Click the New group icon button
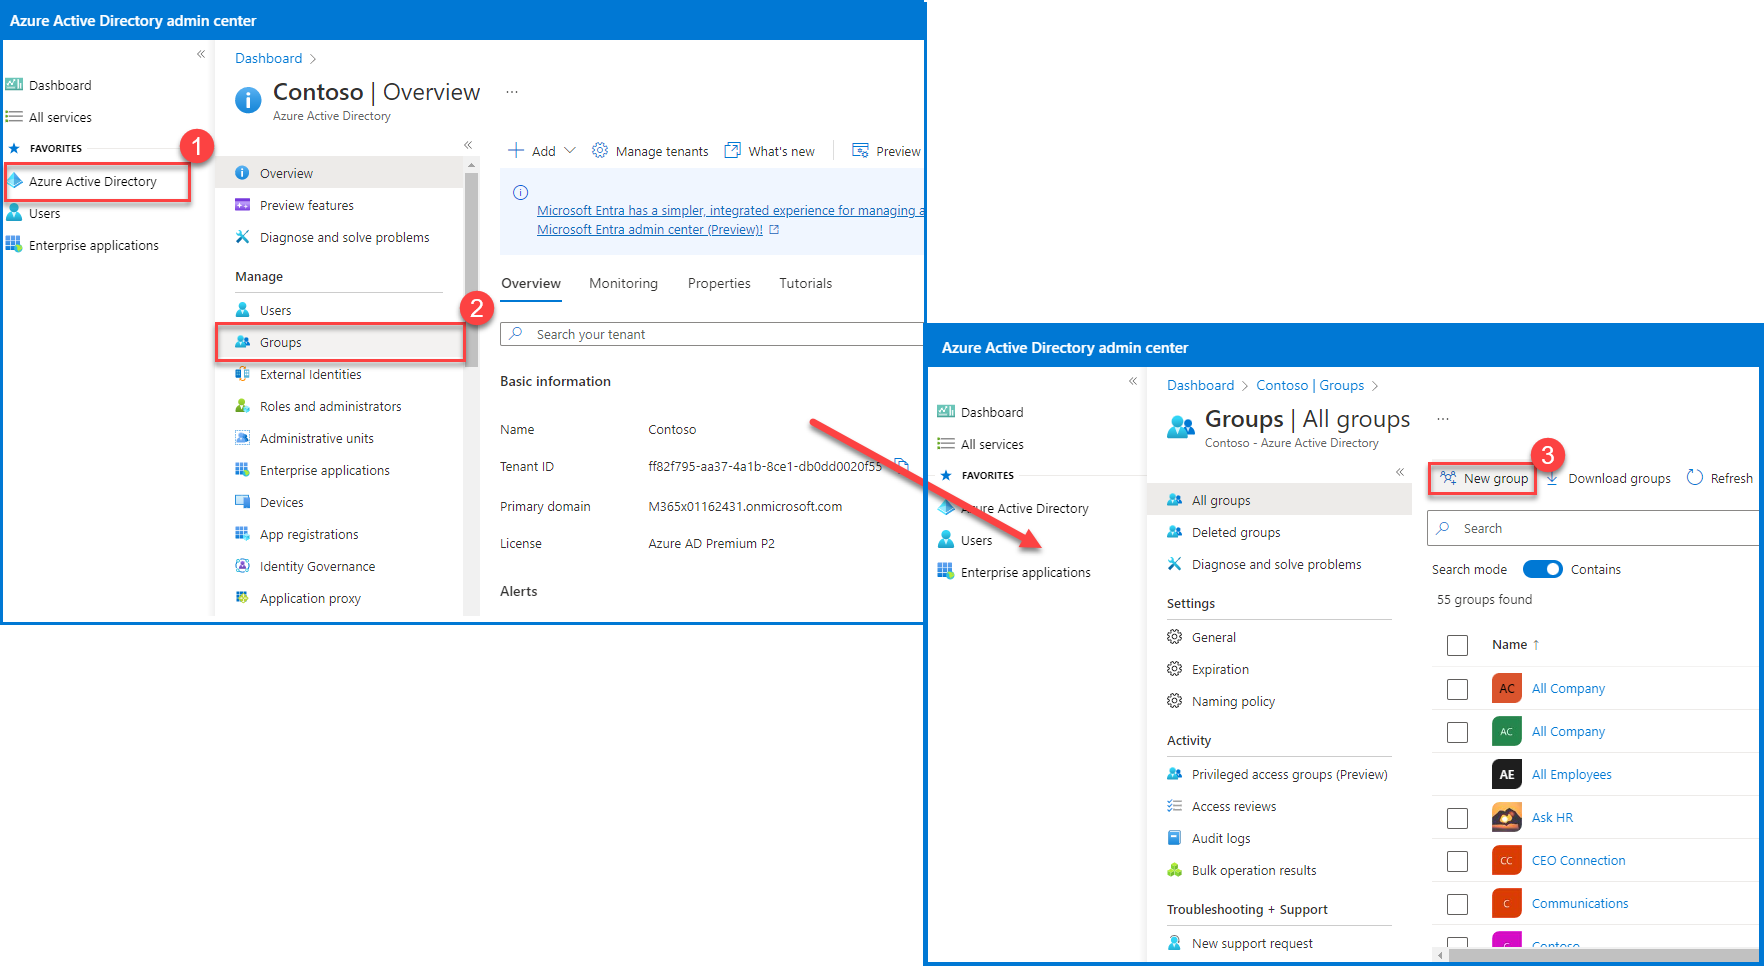The height and width of the screenshot is (966, 1764). (x=1448, y=478)
